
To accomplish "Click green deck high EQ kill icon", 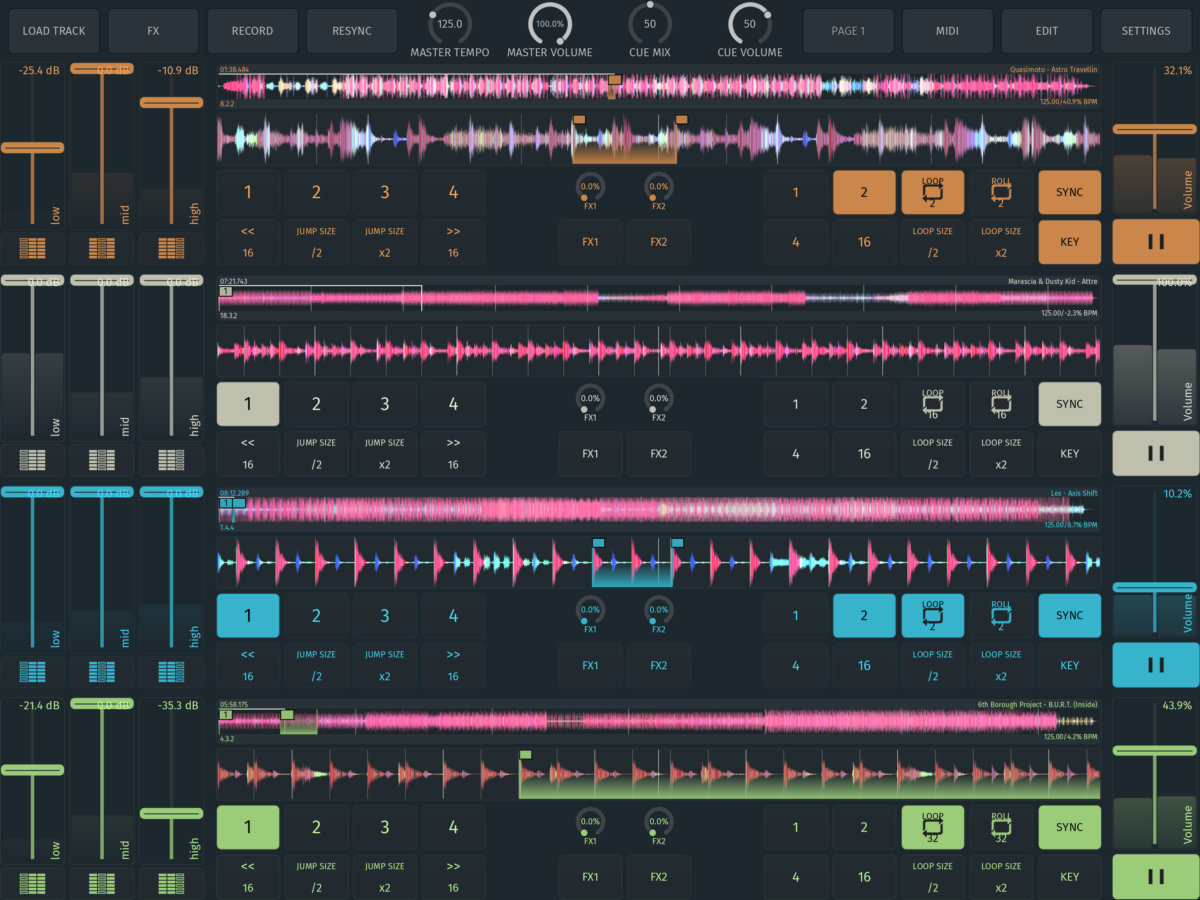I will click(171, 884).
